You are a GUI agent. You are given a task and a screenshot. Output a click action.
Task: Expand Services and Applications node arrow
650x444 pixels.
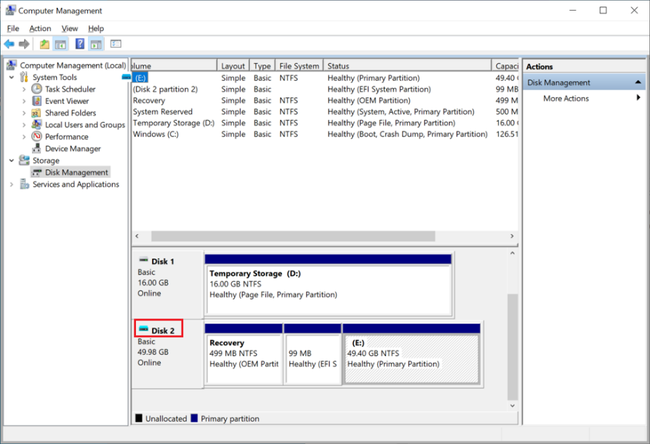point(12,184)
